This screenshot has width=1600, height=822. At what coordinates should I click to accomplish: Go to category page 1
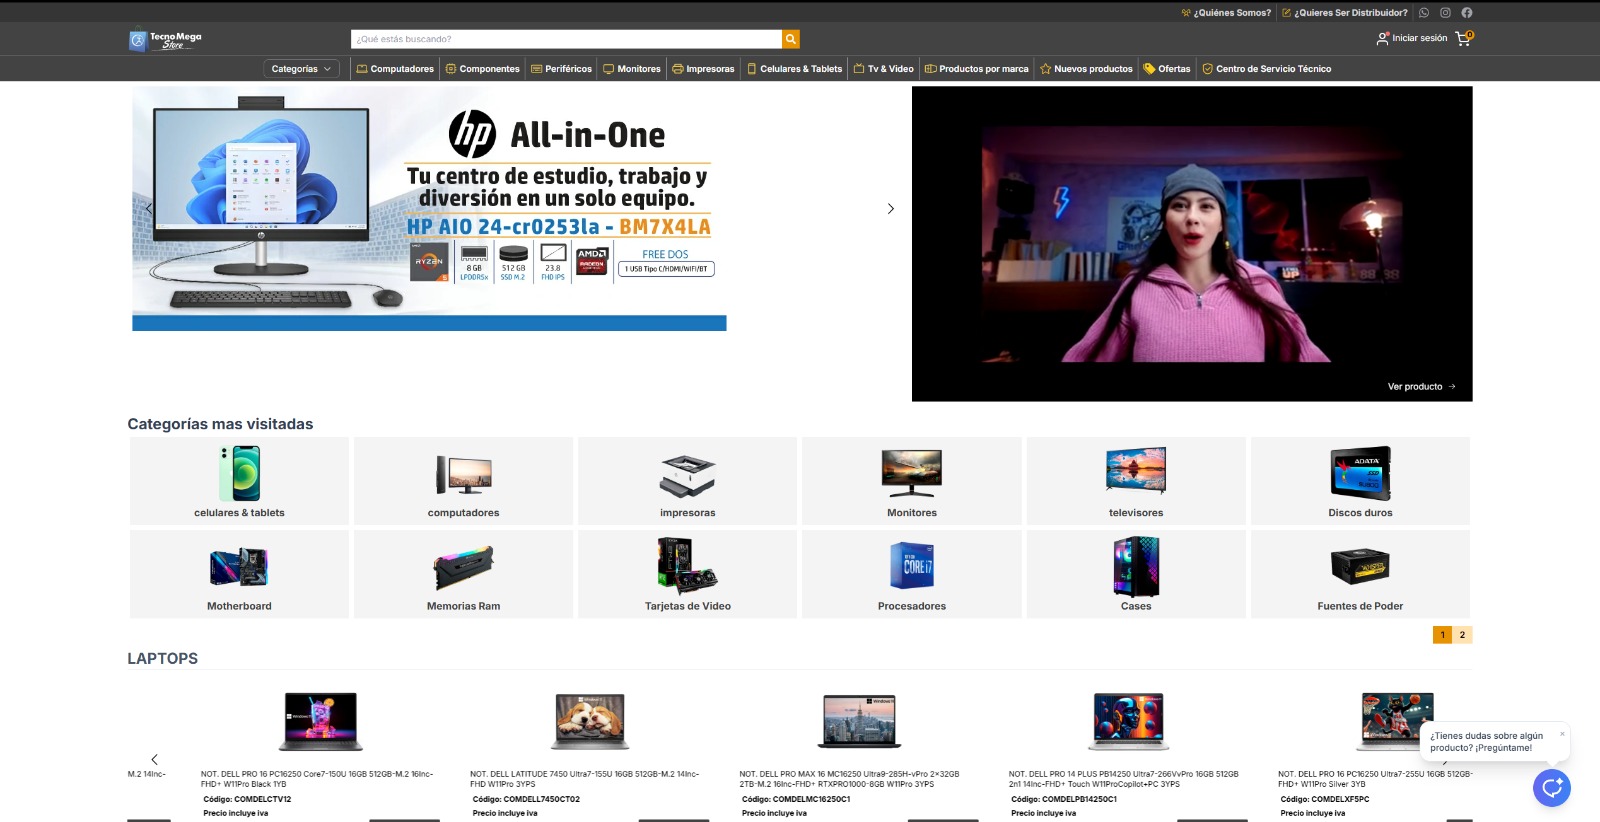point(1442,635)
